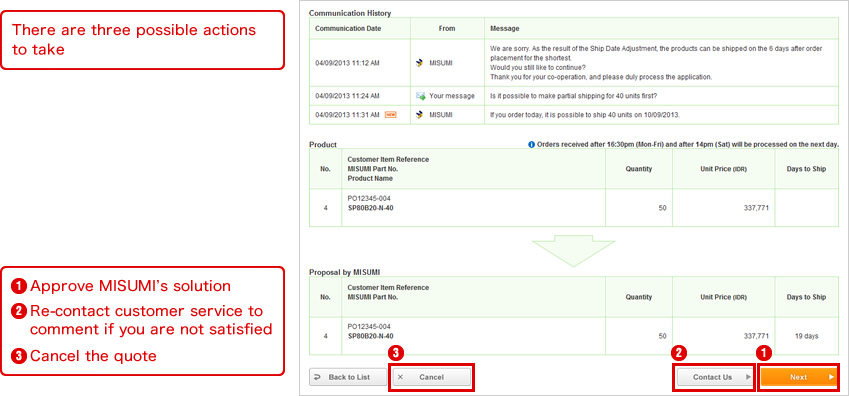Image resolution: width=849 pixels, height=396 pixels.
Task: Click the Cancel button
Action: point(432,377)
